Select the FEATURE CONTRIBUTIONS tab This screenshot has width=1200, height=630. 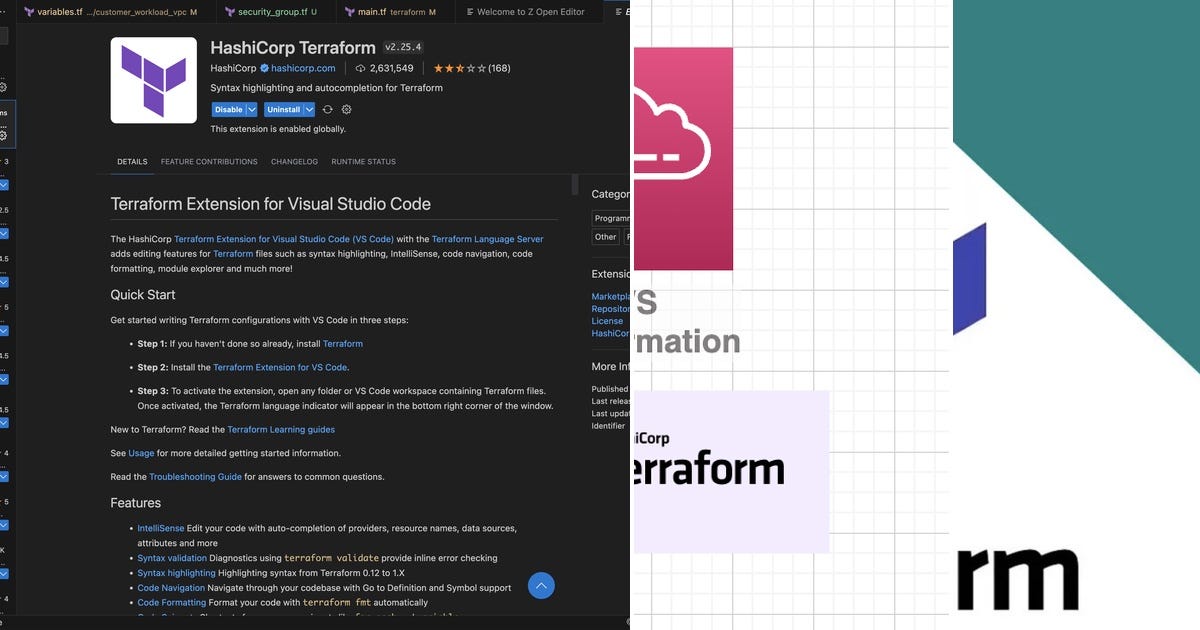coord(209,161)
